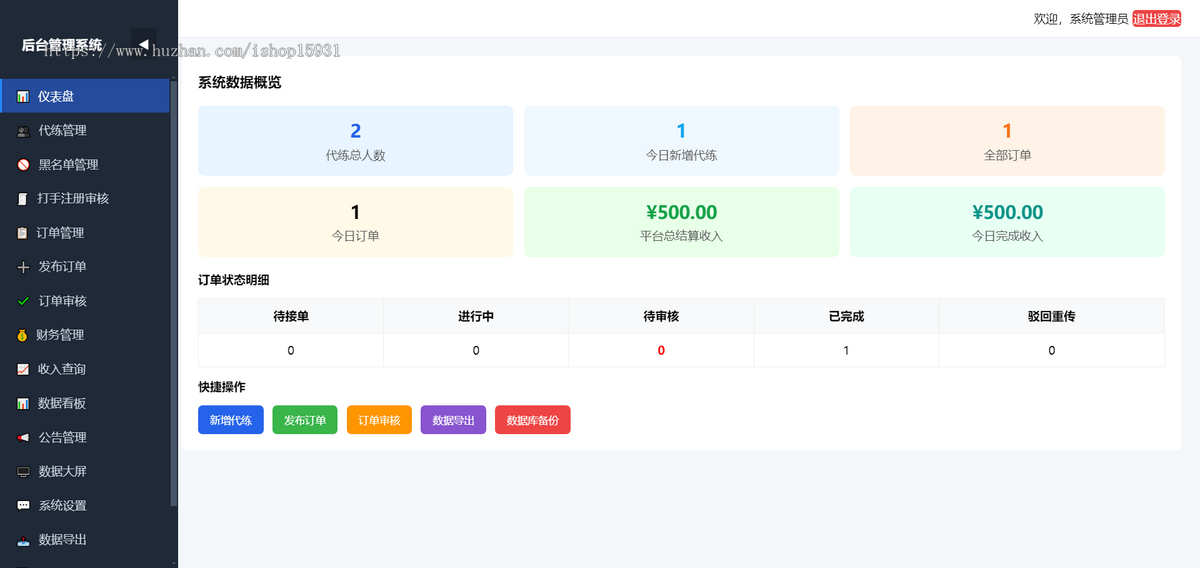Click the bar chart icon beside 数据看板
The image size is (1200, 568).
click(x=23, y=403)
